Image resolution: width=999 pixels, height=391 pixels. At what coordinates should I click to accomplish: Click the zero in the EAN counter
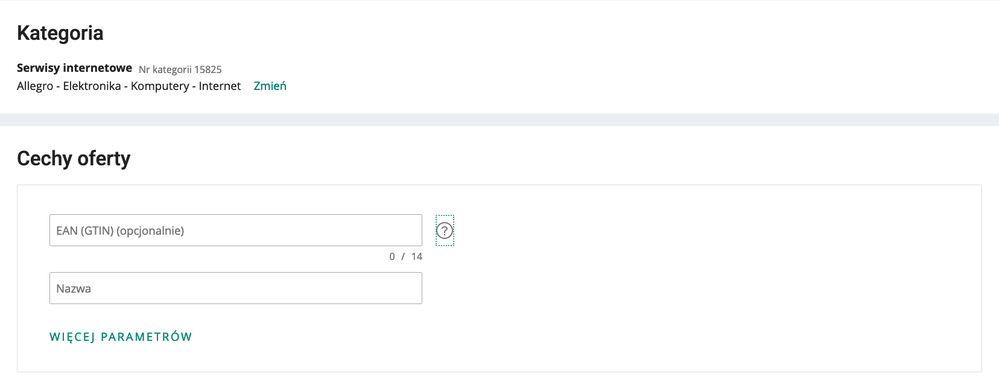click(x=392, y=257)
